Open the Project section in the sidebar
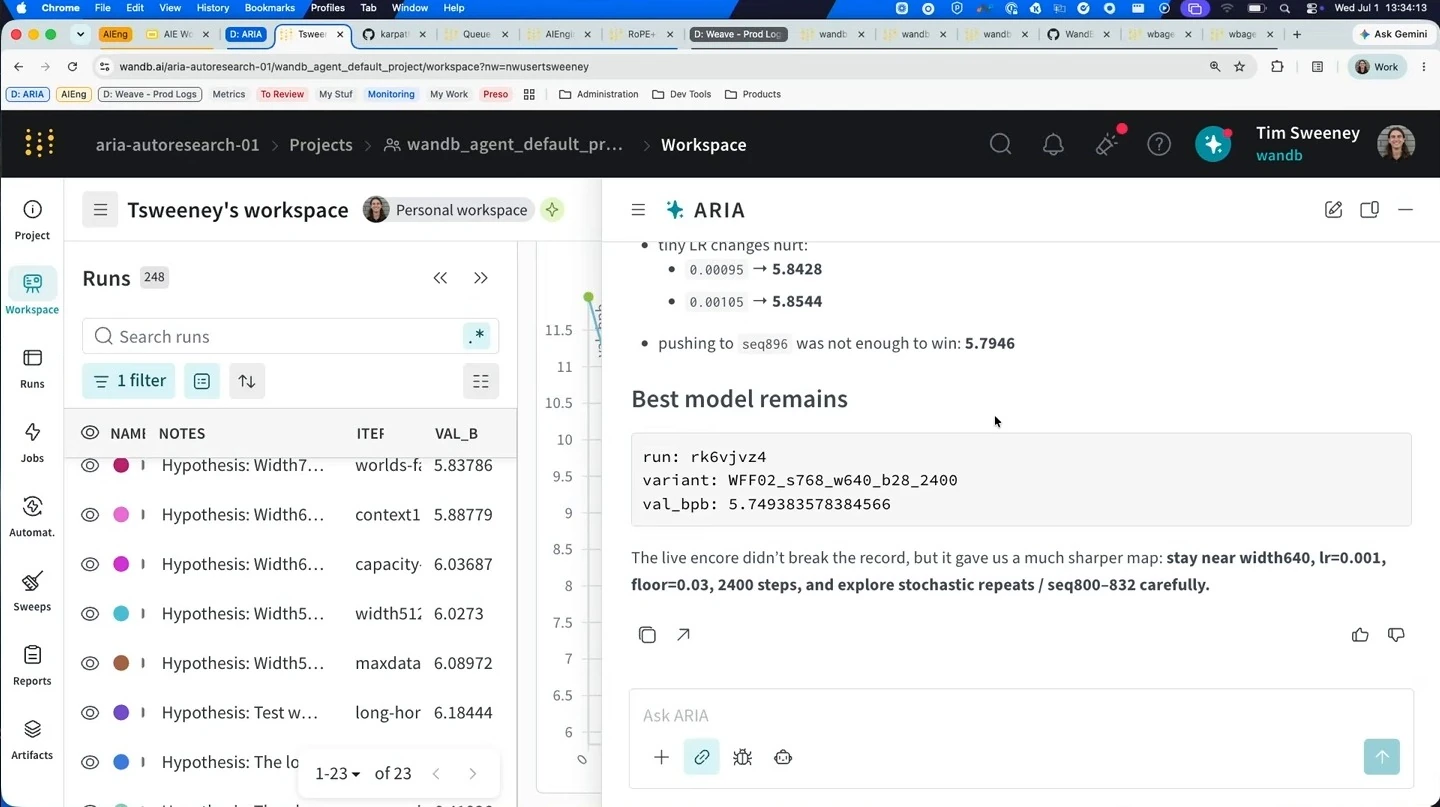 tap(32, 220)
